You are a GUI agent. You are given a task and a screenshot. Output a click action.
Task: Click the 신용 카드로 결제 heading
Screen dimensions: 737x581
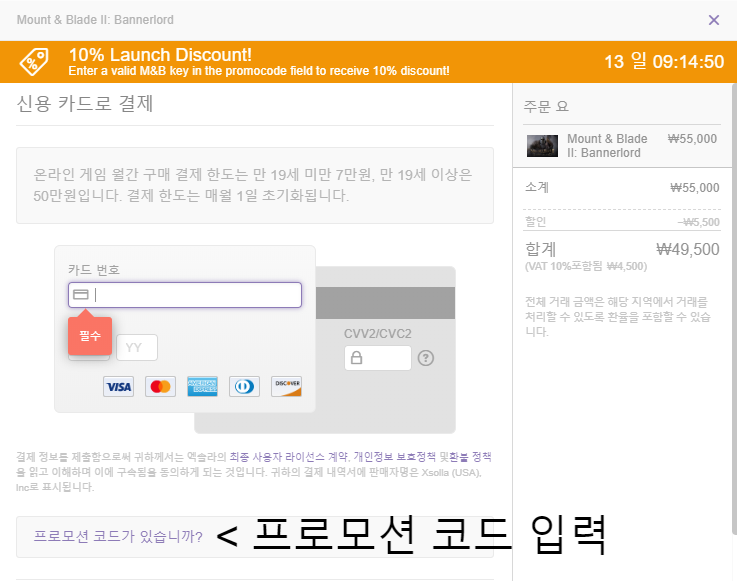[85, 103]
